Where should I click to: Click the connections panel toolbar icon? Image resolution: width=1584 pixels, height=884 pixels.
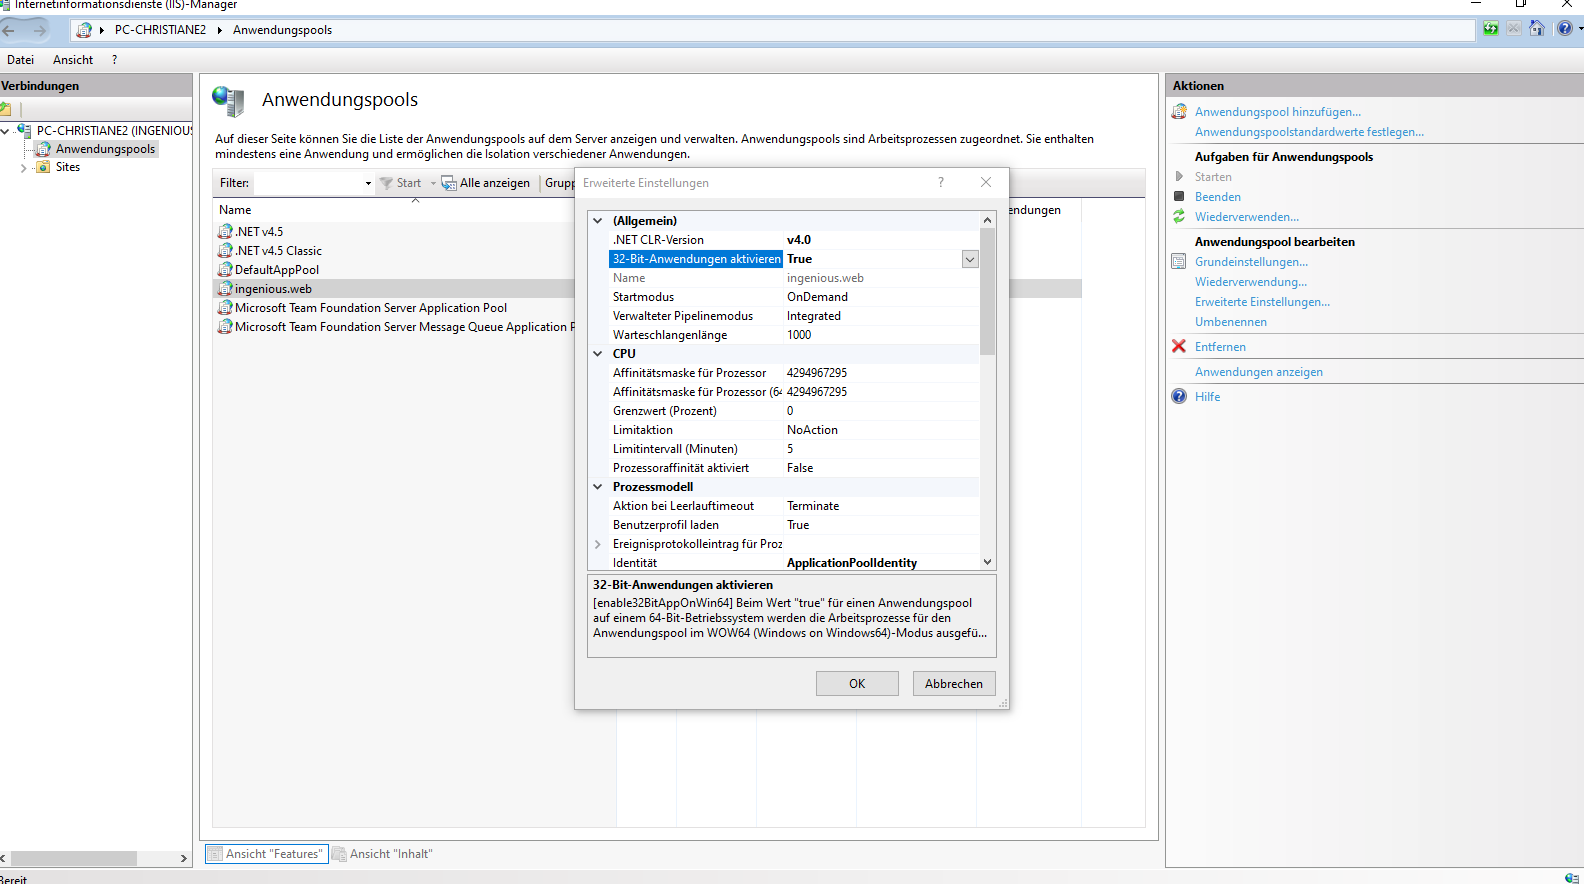(x=5, y=109)
